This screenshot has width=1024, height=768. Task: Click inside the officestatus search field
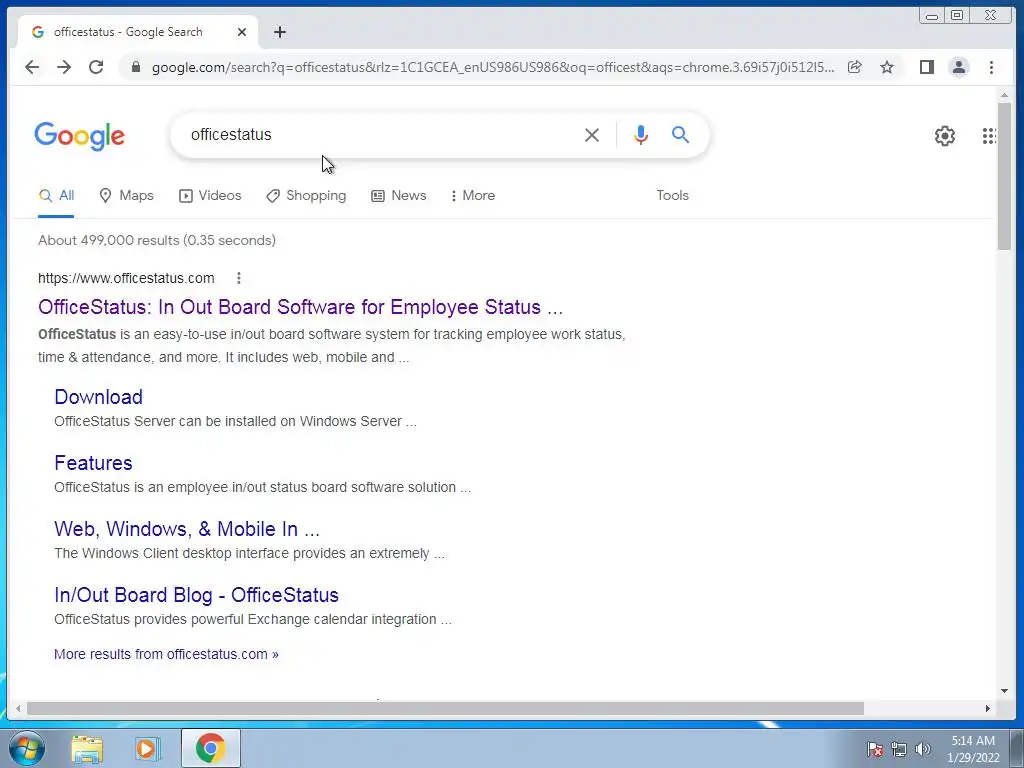click(379, 135)
